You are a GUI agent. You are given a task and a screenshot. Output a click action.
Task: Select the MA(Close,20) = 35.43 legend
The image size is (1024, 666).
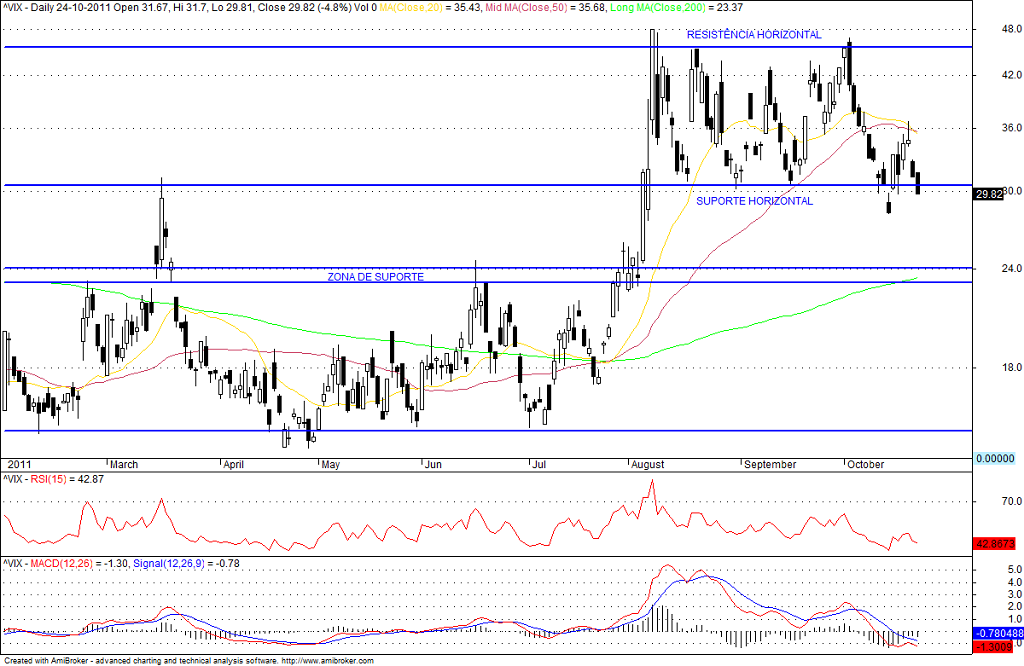click(429, 8)
